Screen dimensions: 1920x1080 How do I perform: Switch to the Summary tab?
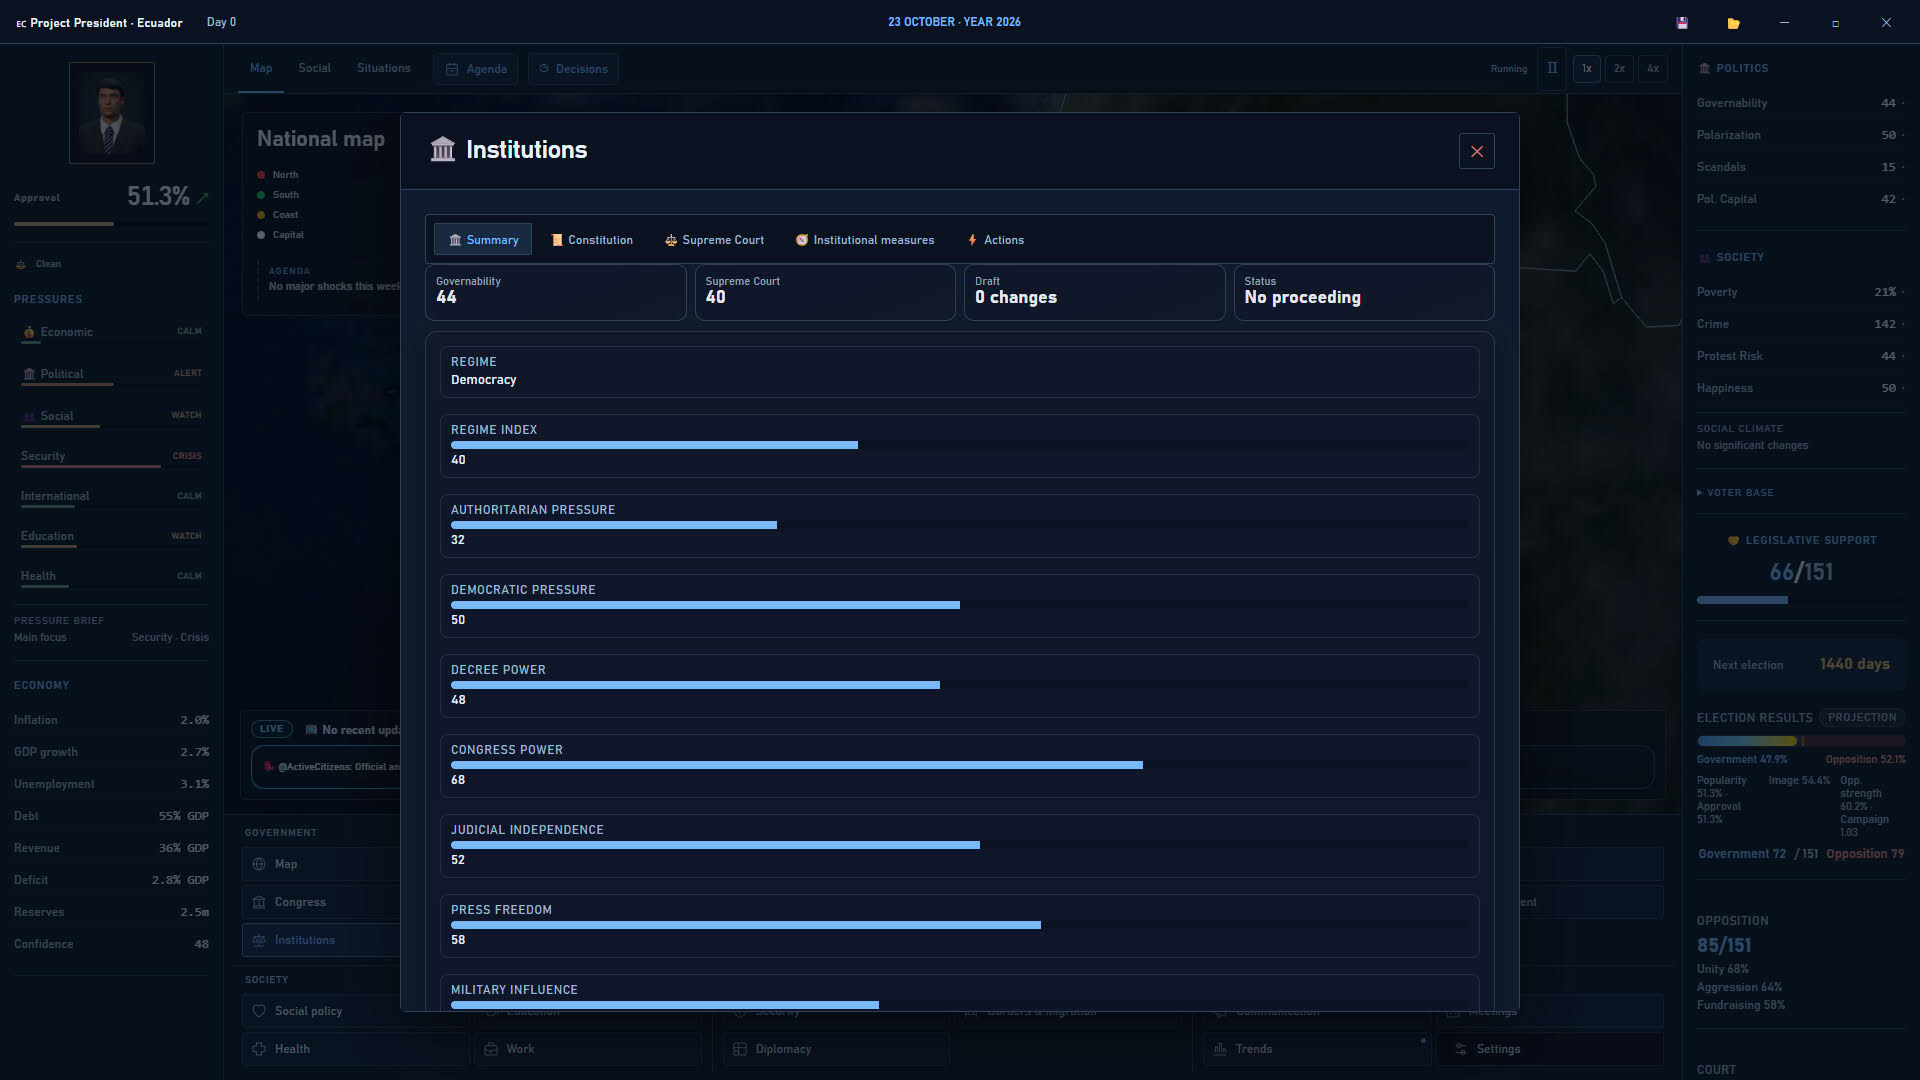[483, 240]
